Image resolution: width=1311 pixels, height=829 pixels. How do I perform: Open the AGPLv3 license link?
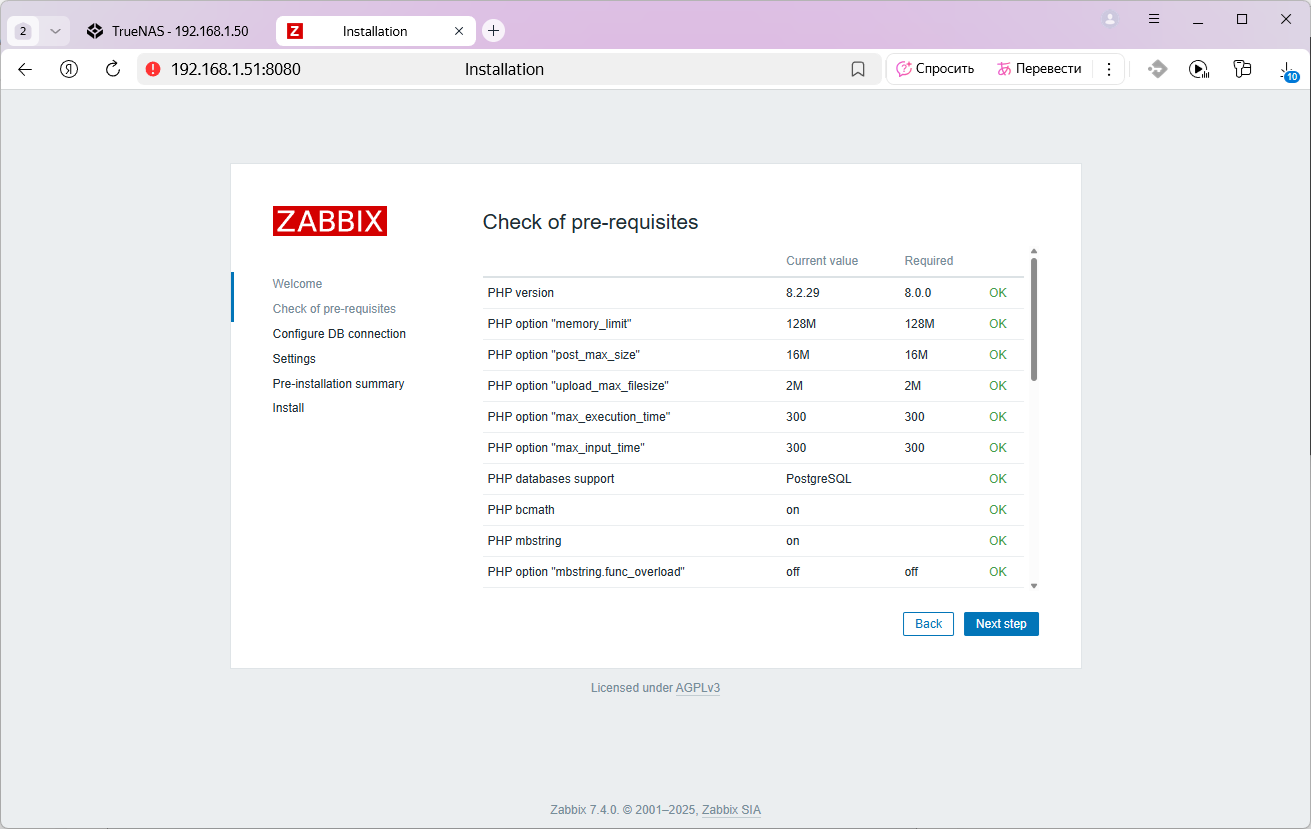(698, 688)
